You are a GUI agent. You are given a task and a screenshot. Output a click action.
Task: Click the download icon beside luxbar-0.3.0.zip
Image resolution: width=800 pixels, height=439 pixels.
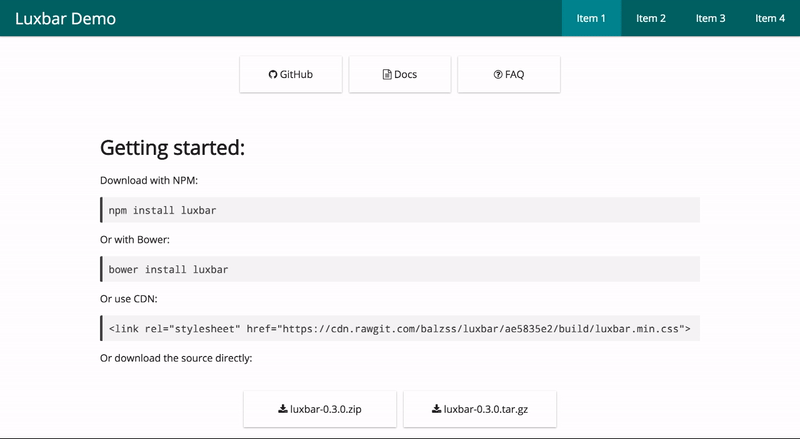[x=283, y=409]
